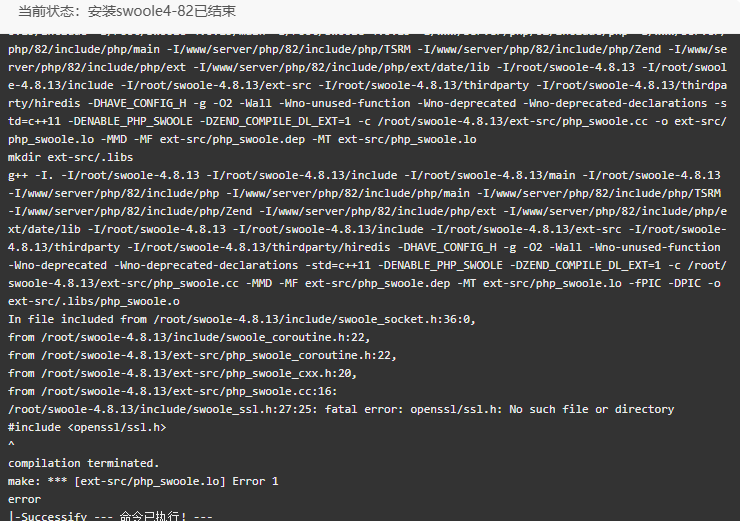This screenshot has width=740, height=521.
Task: Click the standalone 'error' line near the bottom
Action: coord(25,499)
